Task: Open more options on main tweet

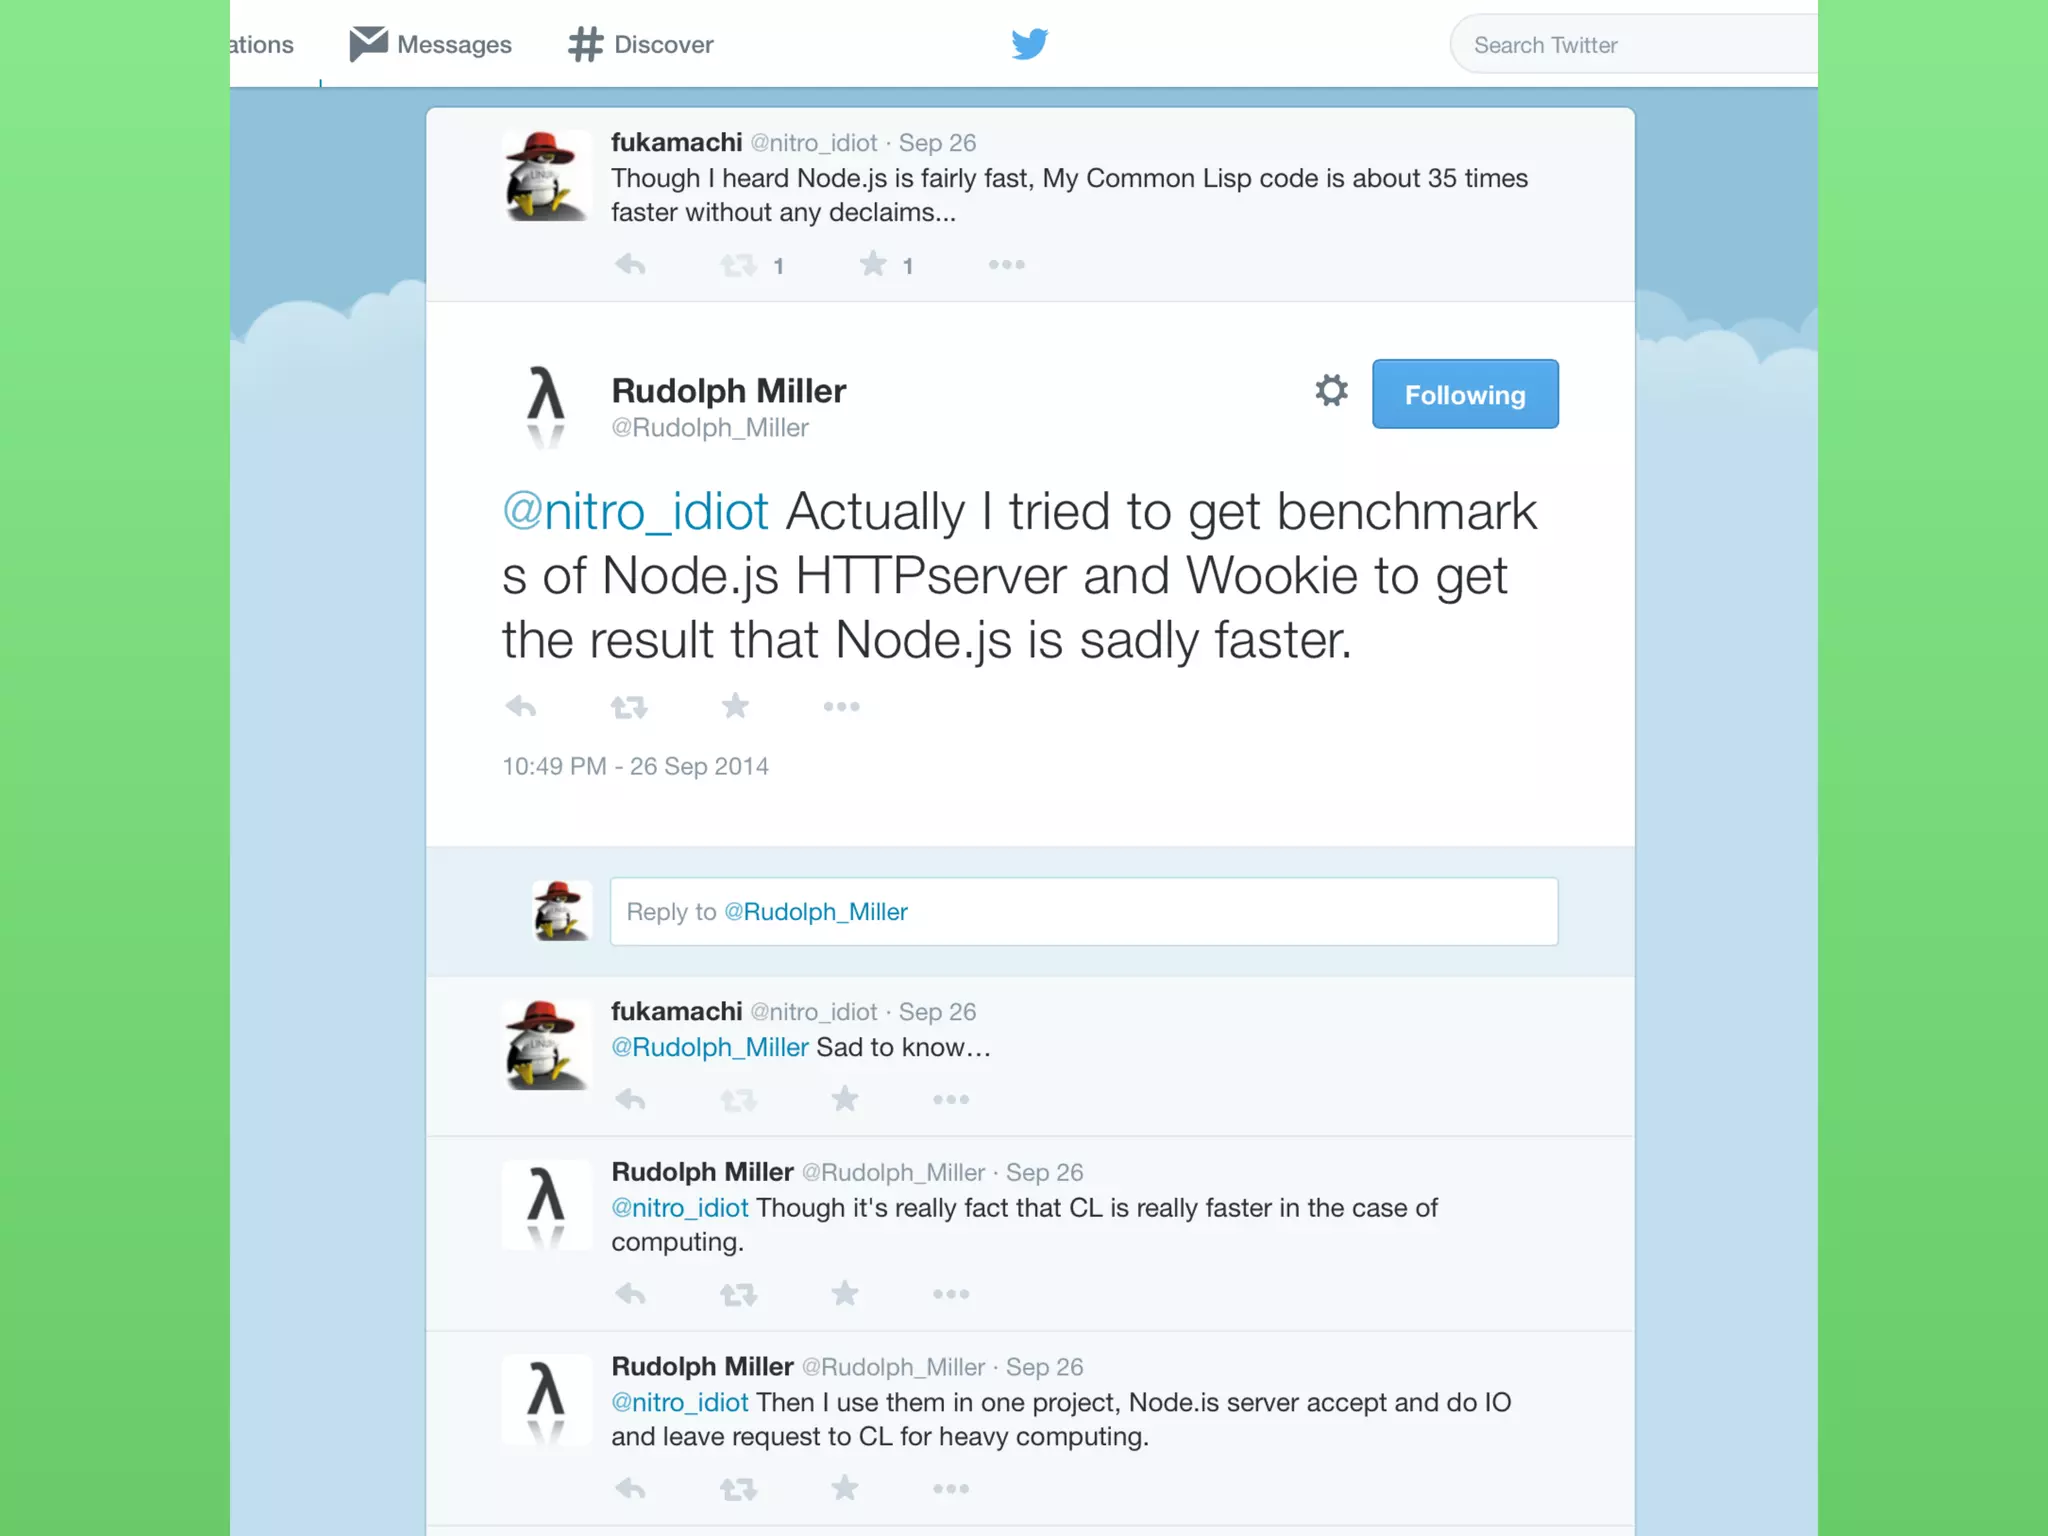Action: [841, 707]
